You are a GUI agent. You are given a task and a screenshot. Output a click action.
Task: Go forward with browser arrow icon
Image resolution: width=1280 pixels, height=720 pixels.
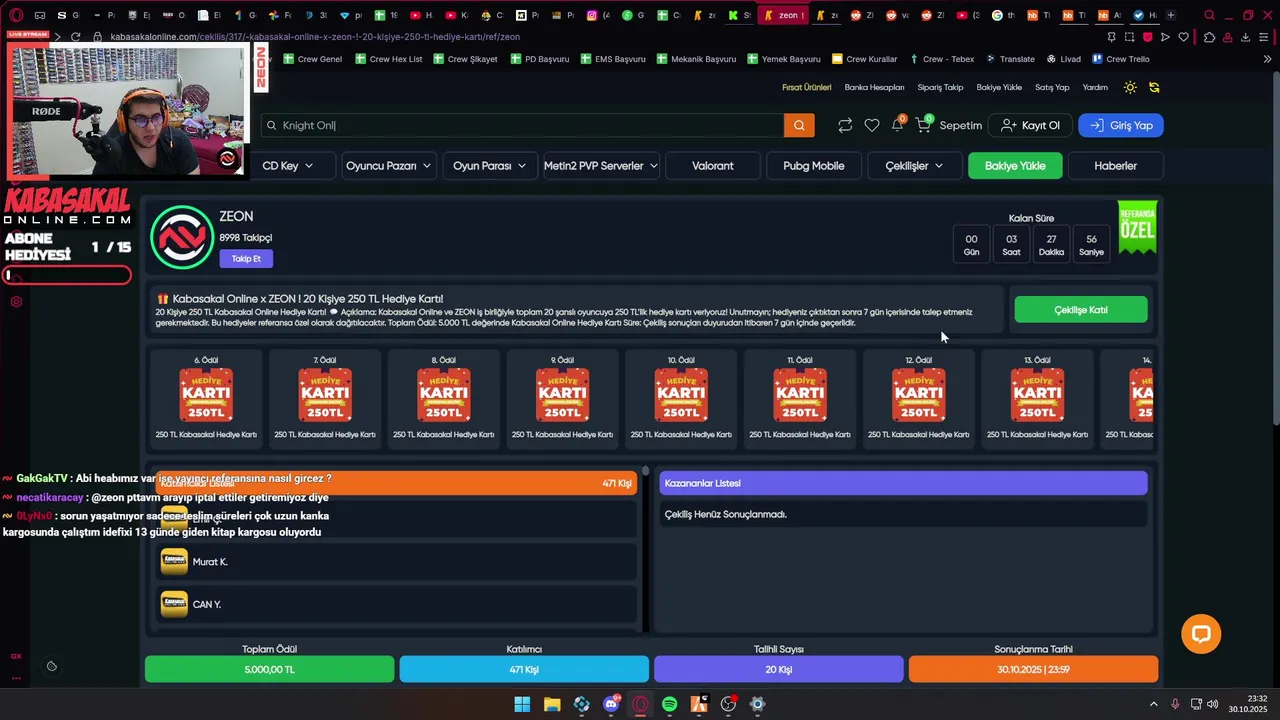(x=56, y=37)
